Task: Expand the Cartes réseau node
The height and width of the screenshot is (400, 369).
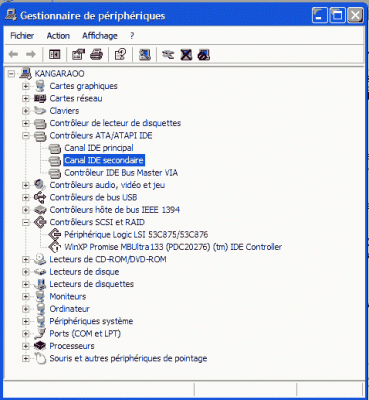Action: click(26, 99)
